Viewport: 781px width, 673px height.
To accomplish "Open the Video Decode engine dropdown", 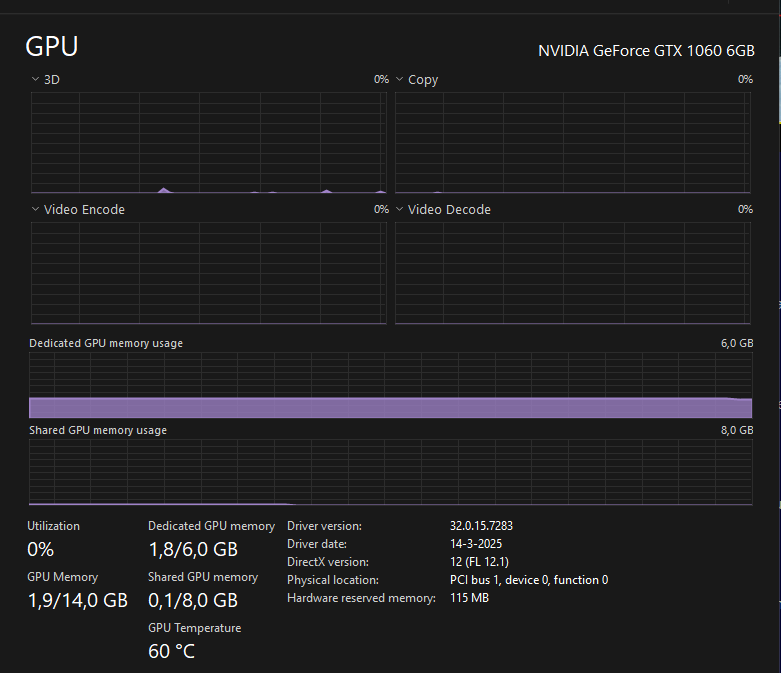I will (x=399, y=209).
